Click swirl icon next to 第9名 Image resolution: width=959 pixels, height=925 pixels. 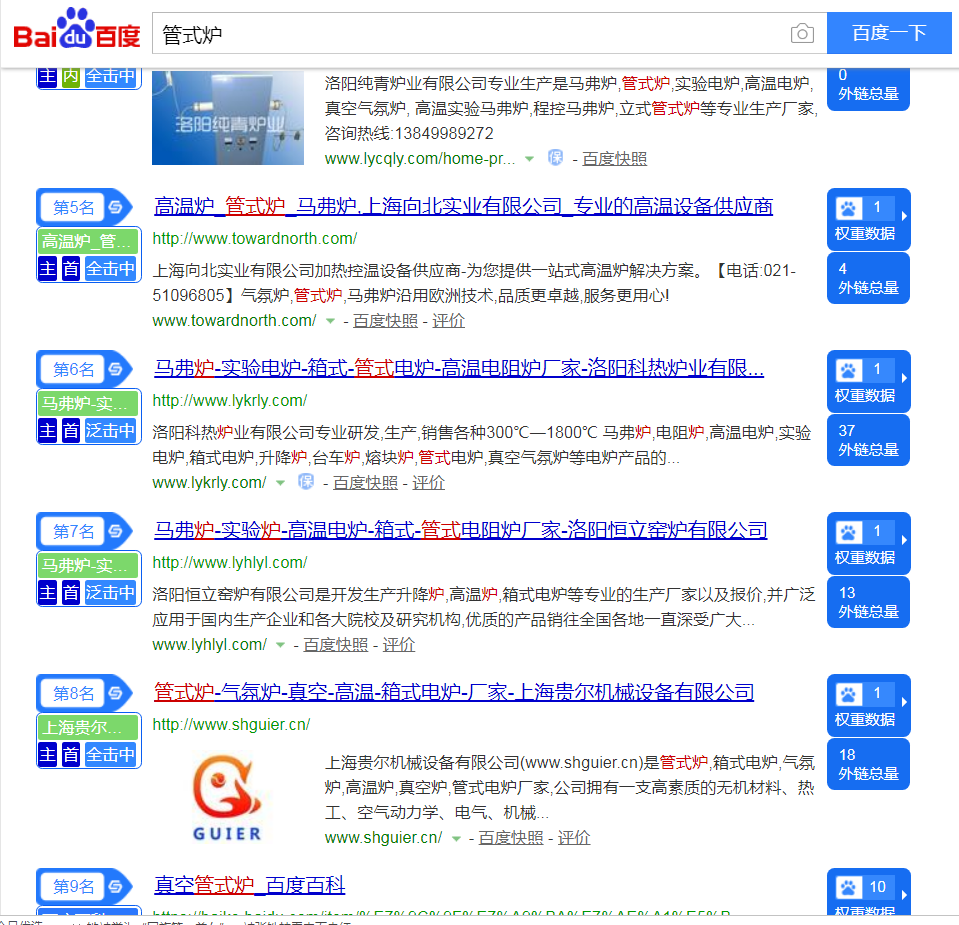pyautogui.click(x=116, y=886)
